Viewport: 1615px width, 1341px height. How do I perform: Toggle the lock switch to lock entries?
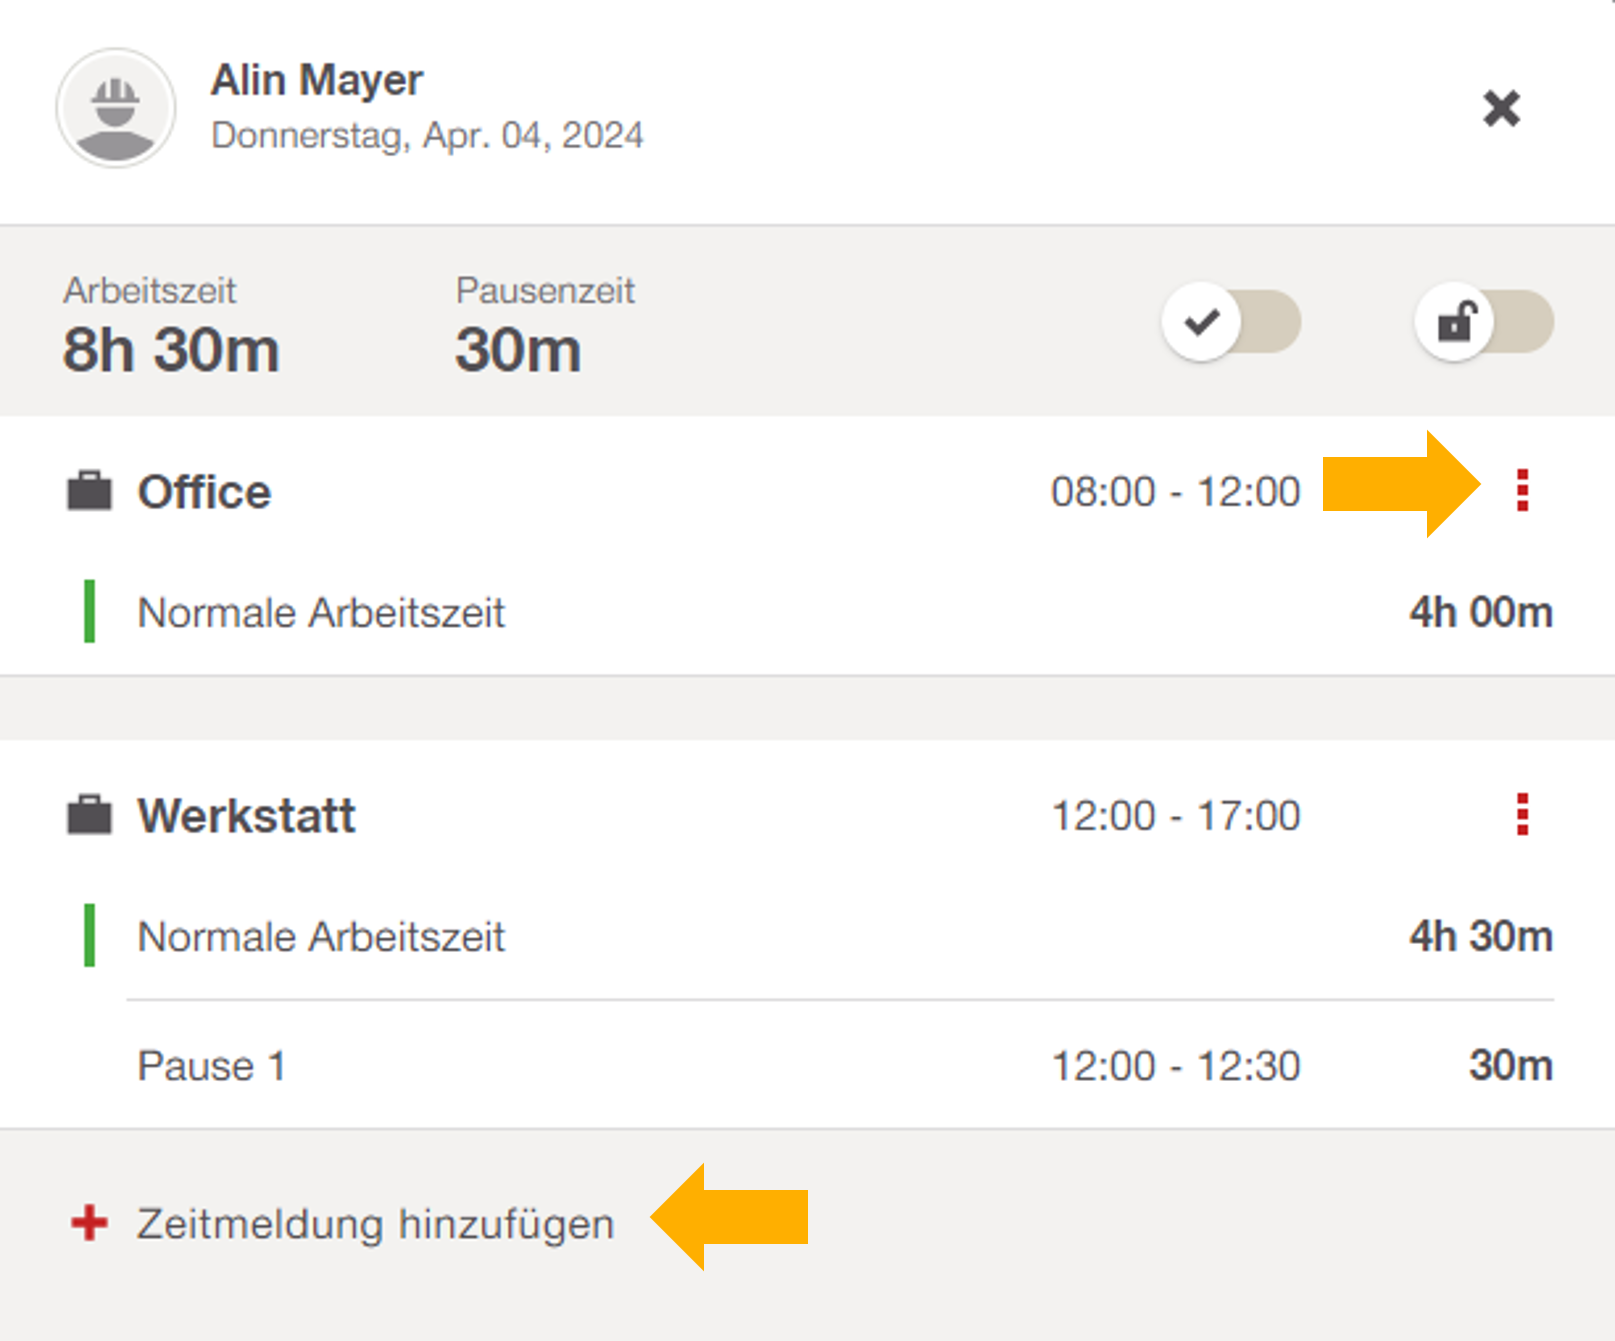pos(1483,321)
